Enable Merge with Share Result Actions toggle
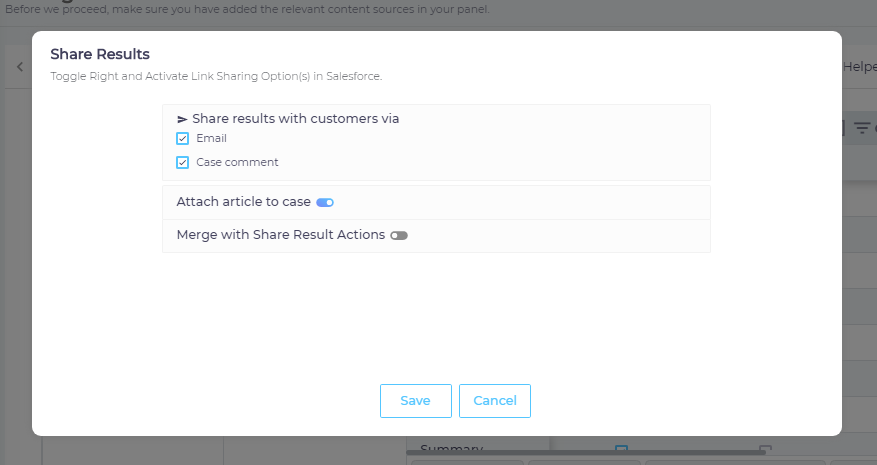Screen dimensions: 877x465 399,236
